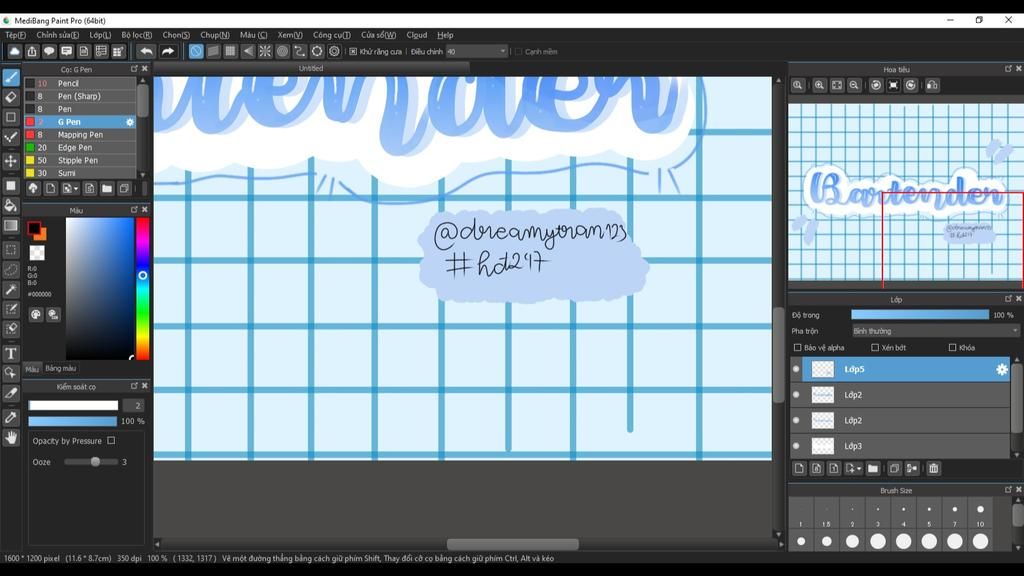Click the Undo arrow
Screen dimensions: 1024x576
click(146, 52)
